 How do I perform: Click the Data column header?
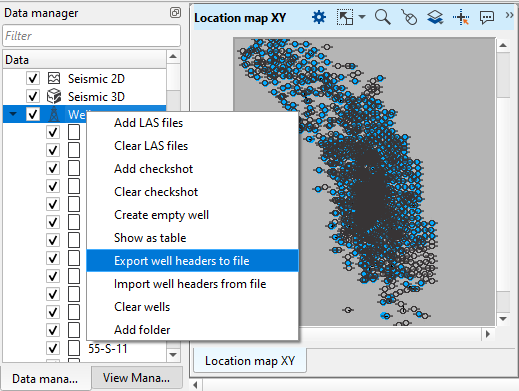[x=85, y=60]
